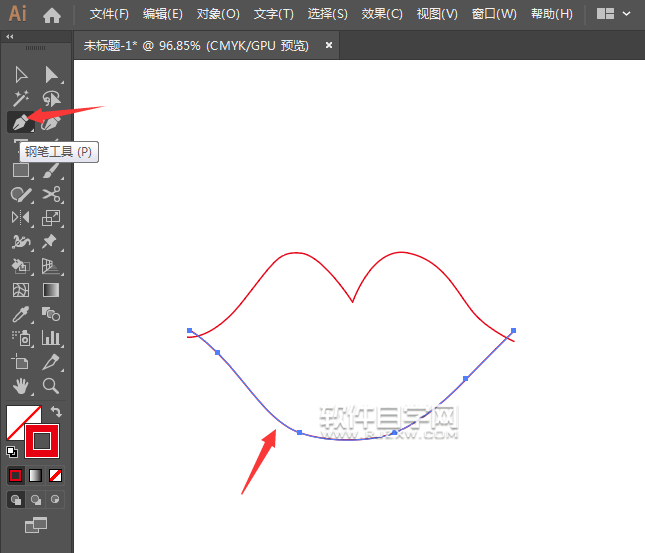Enable Draw Behind mode

pos(36,499)
